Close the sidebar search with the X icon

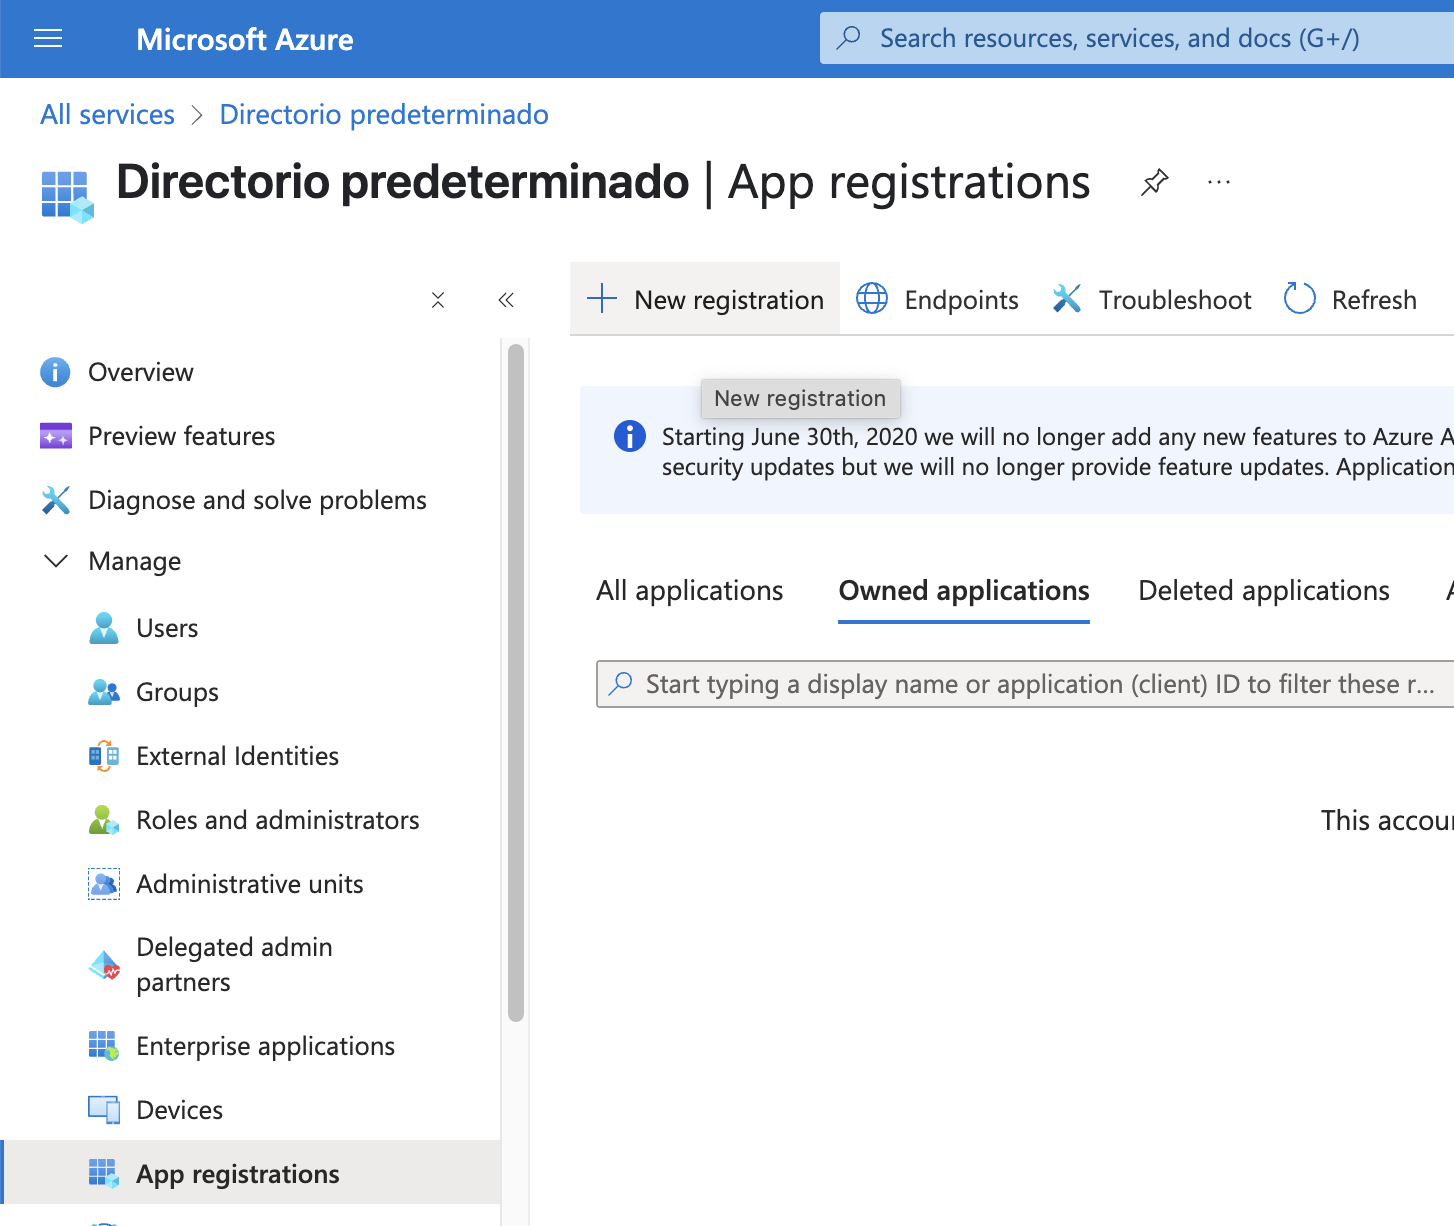(x=438, y=300)
